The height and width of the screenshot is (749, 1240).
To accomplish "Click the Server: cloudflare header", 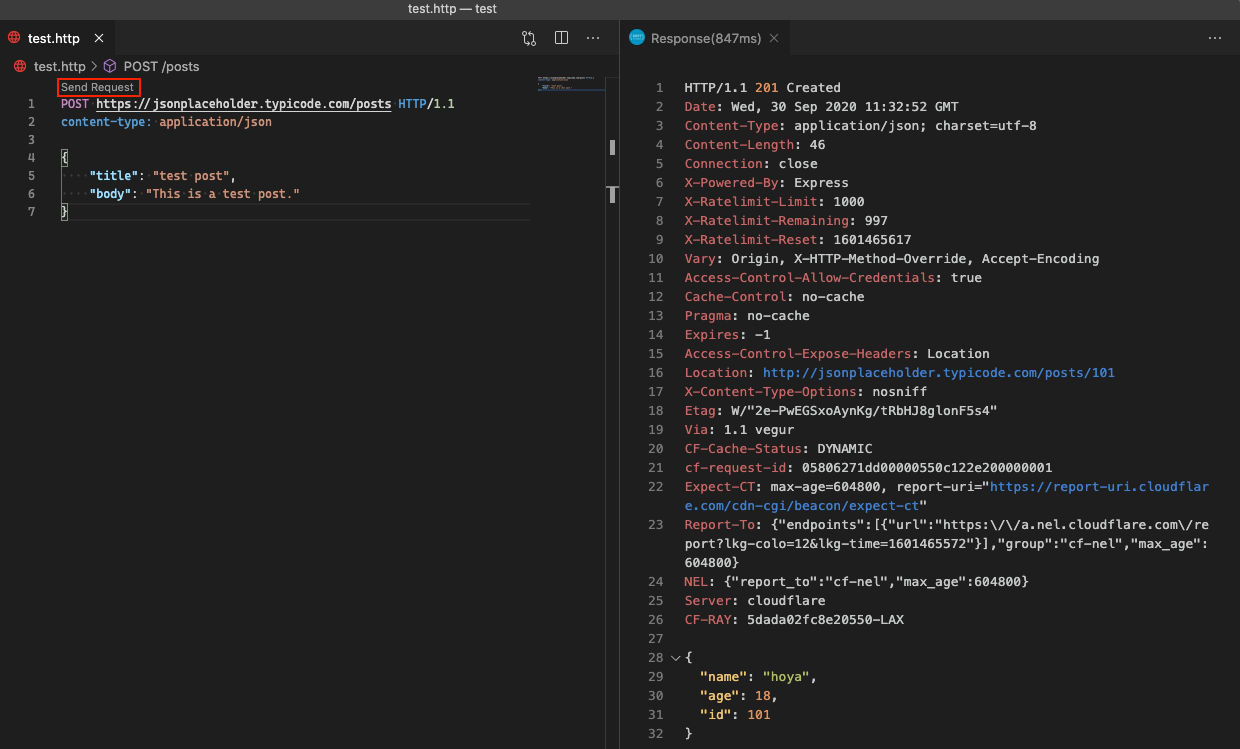I will [755, 600].
